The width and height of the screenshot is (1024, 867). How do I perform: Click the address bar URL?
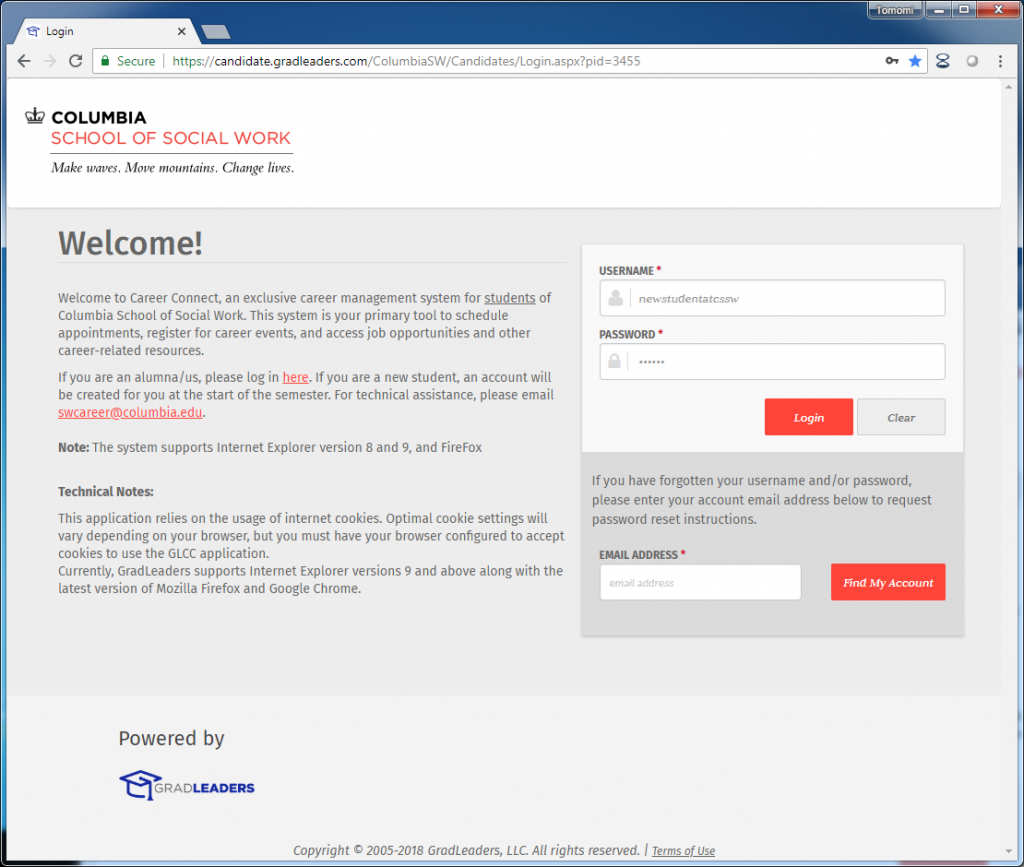tap(406, 61)
